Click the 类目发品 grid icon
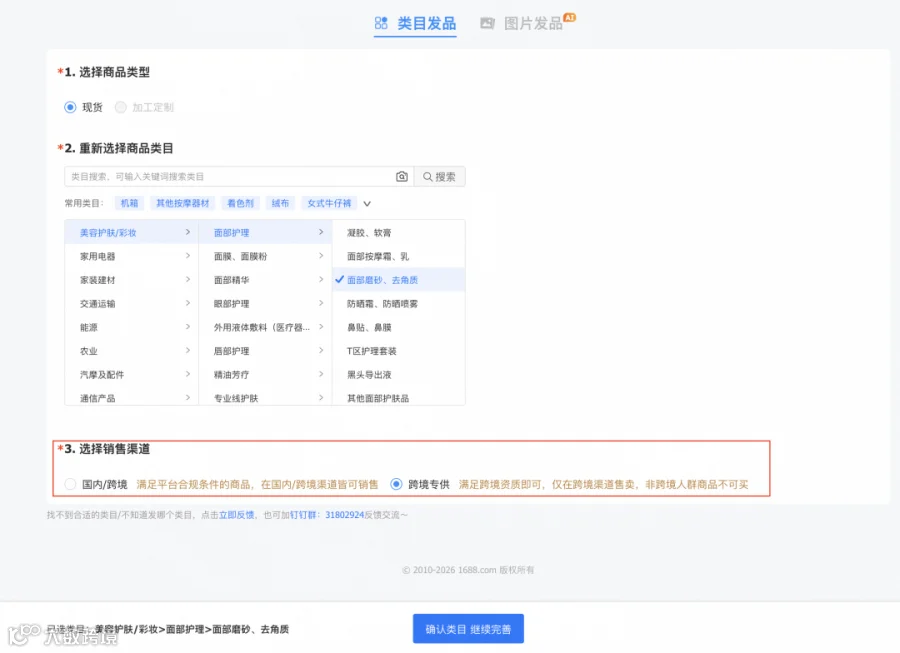Screen dimensions: 900x653 pyautogui.click(x=381, y=23)
